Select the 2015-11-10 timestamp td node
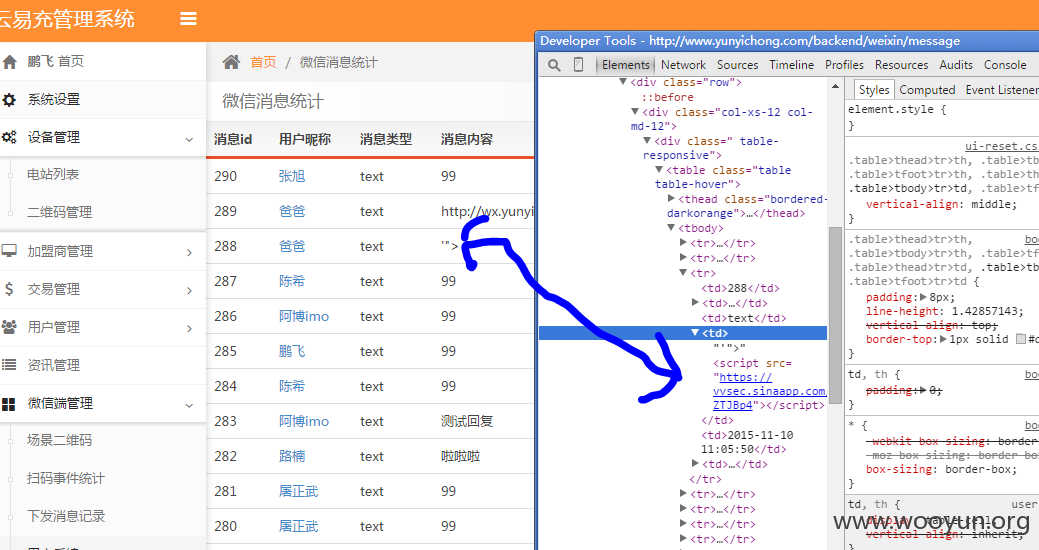The height and width of the screenshot is (550, 1039). (747, 442)
